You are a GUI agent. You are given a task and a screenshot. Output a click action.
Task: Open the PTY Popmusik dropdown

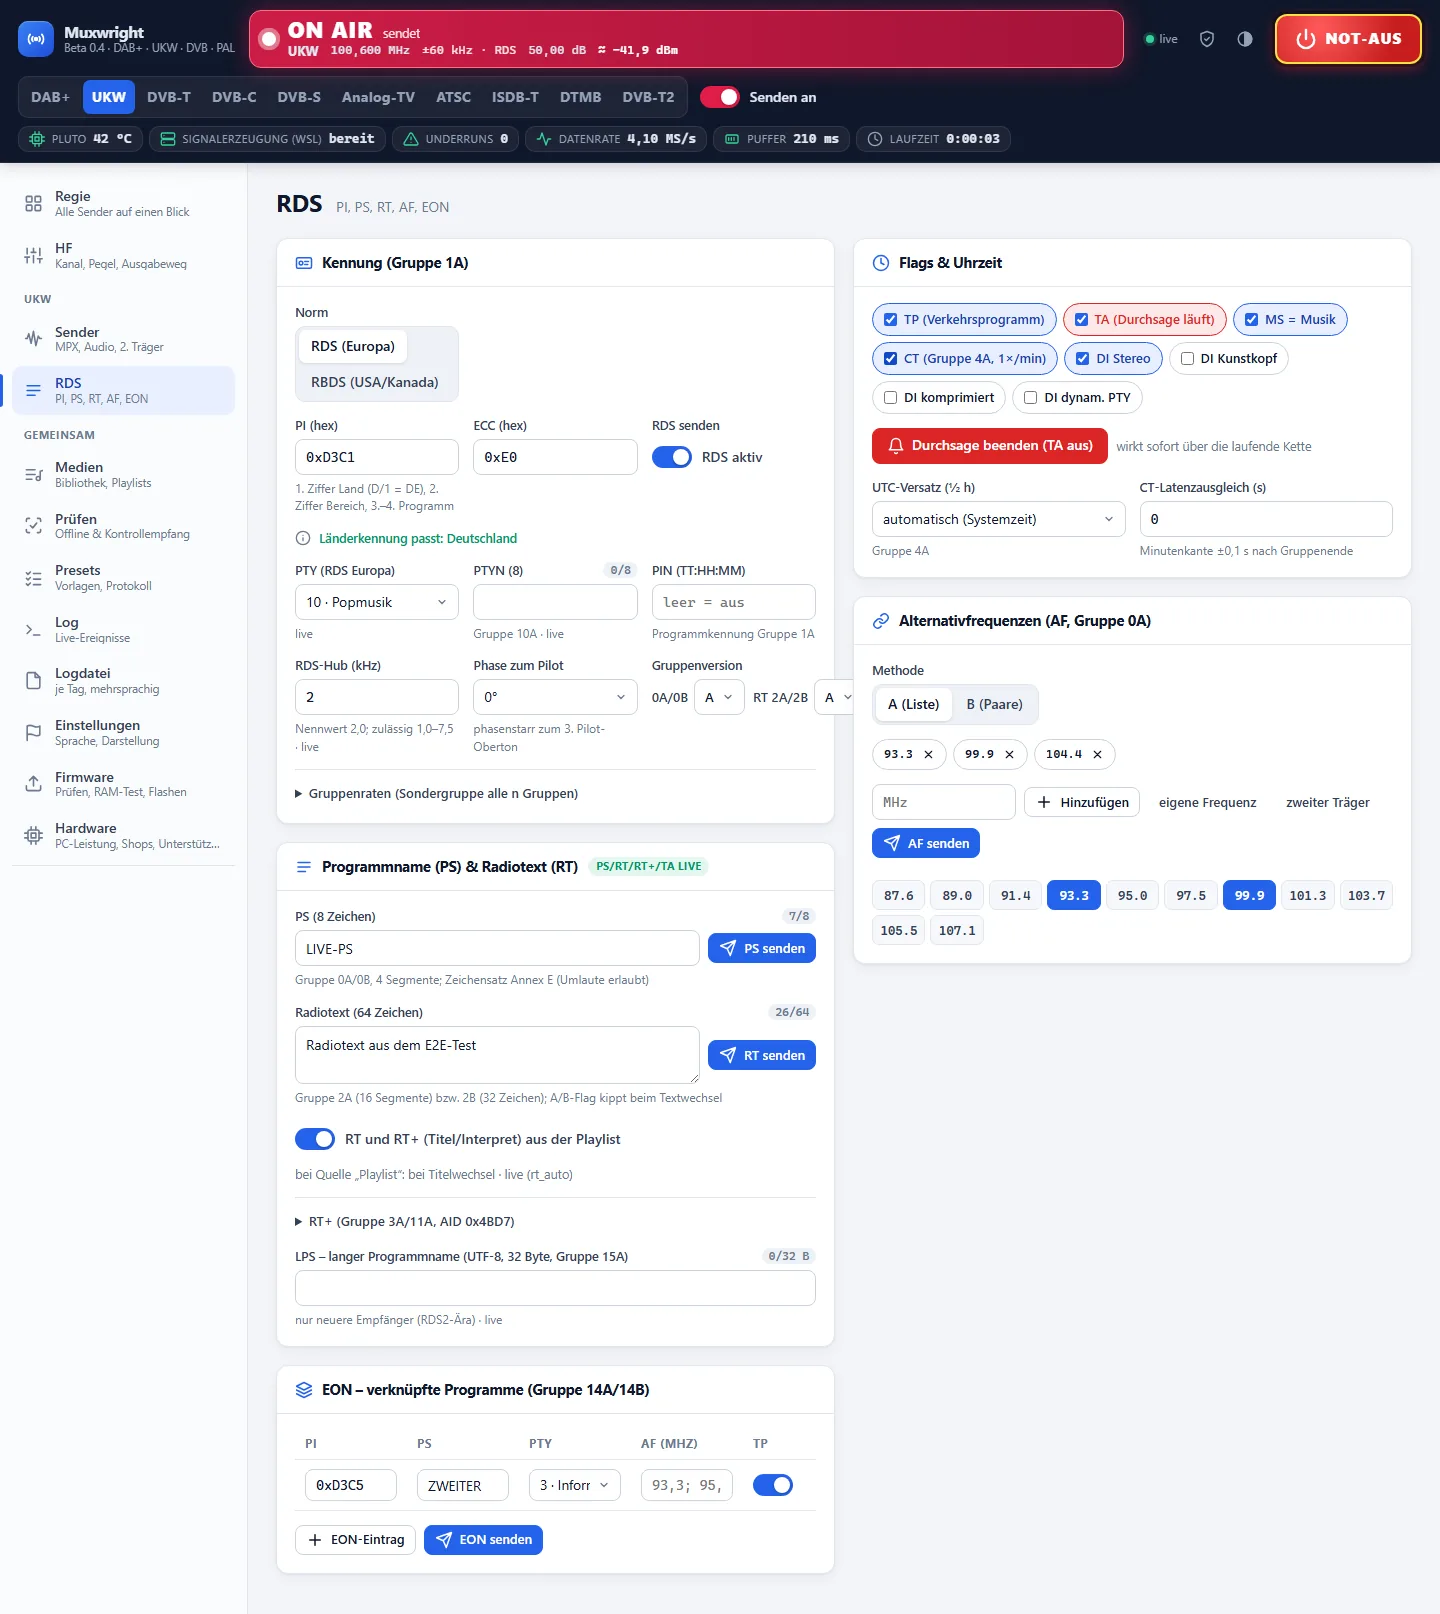tap(377, 602)
